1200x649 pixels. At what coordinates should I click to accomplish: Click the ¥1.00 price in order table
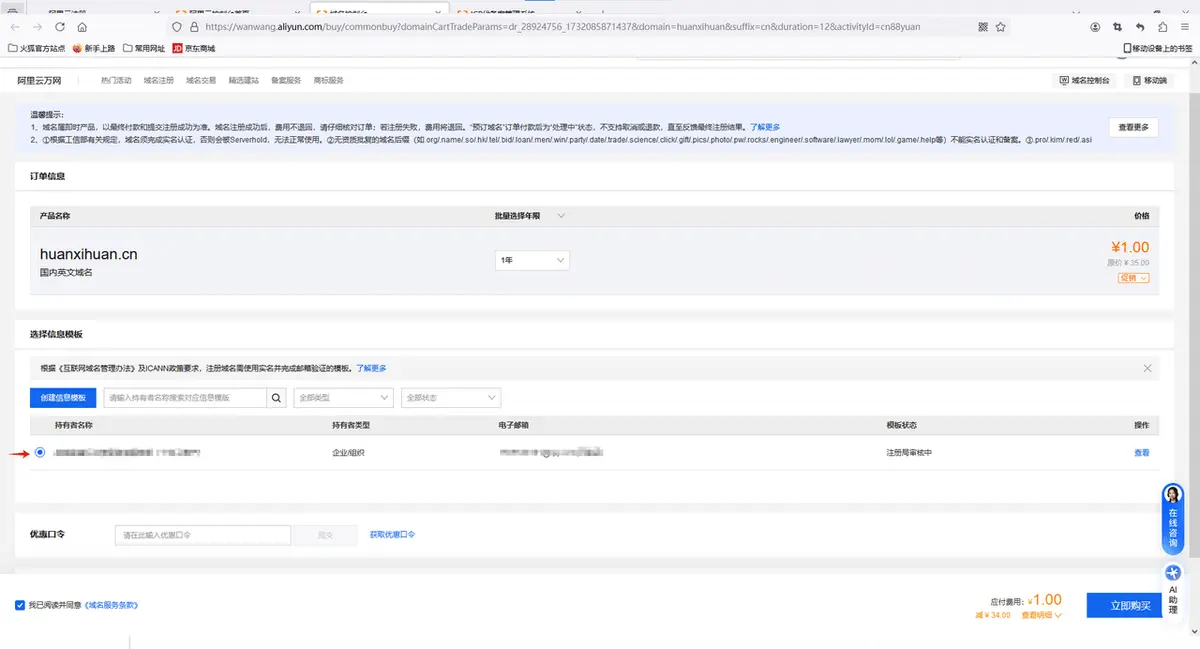point(1130,247)
